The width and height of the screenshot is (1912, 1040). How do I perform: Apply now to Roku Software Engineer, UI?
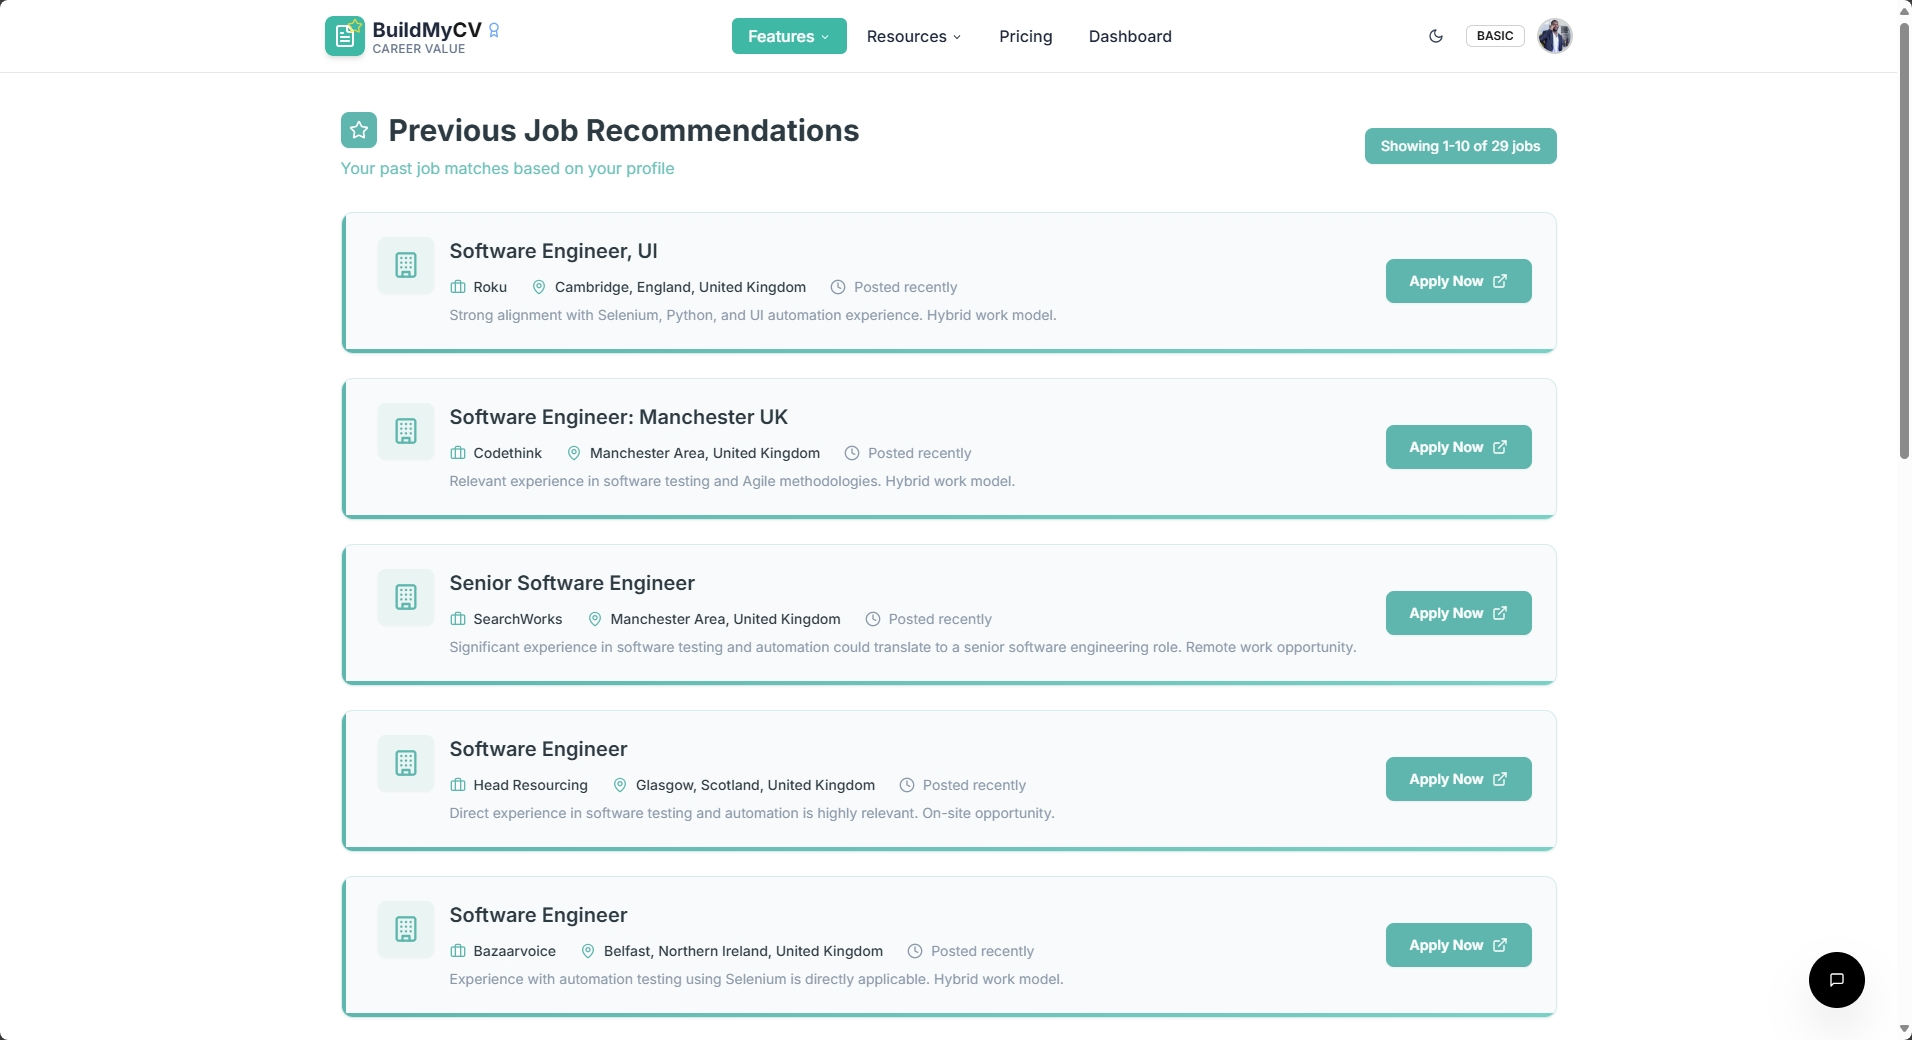(1458, 281)
